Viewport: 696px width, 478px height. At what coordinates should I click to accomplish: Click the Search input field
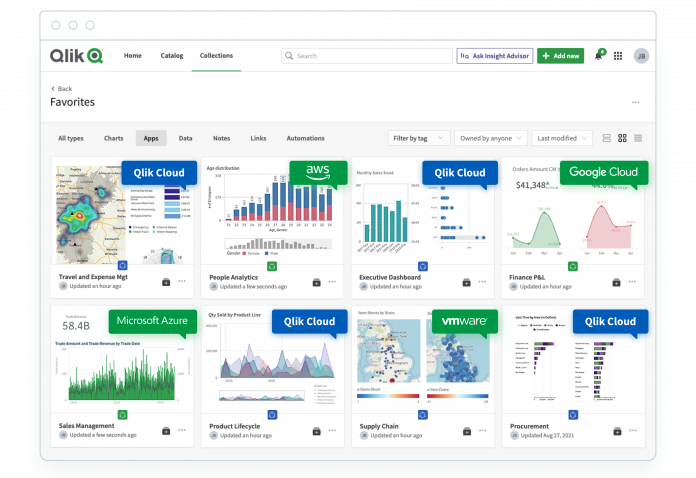(367, 56)
